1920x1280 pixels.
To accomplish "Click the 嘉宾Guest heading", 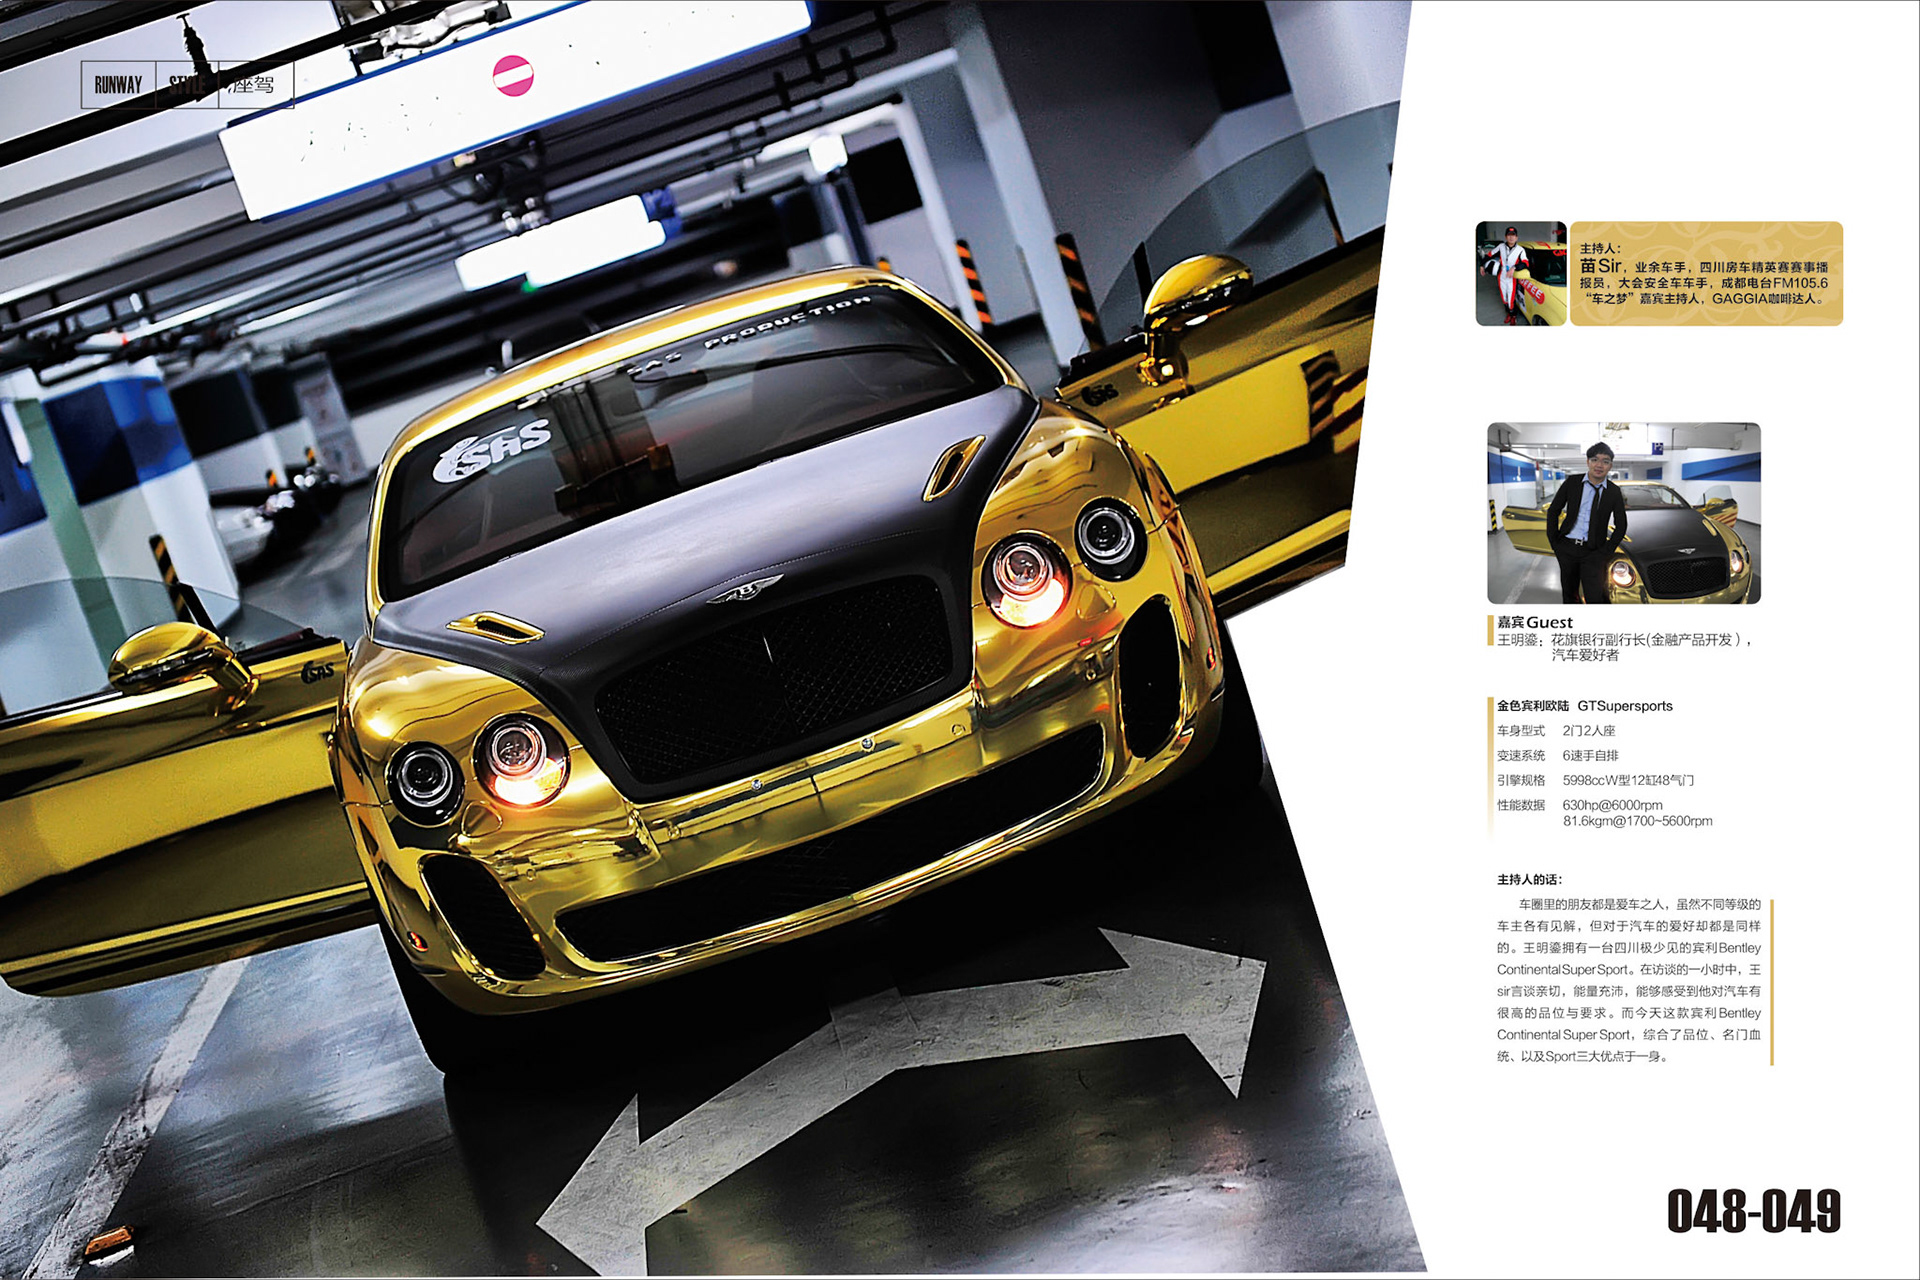I will [1534, 622].
